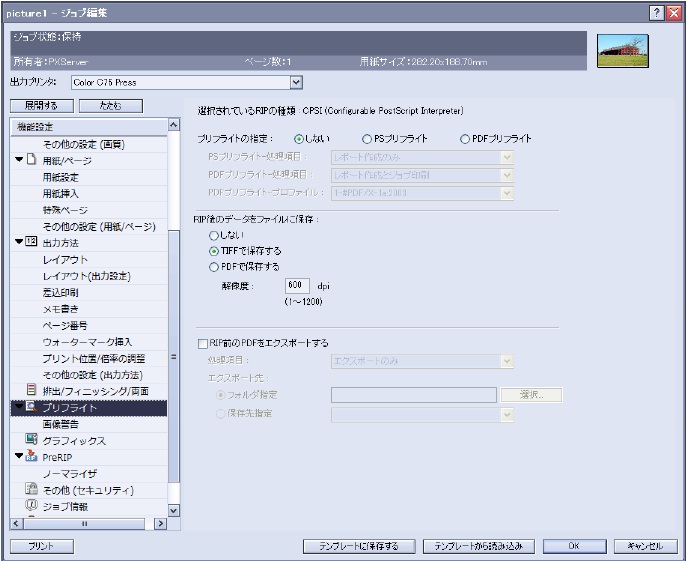Enable RIP前のPDFをエクスポートする checkbox
687x561 pixels.
tap(203, 343)
